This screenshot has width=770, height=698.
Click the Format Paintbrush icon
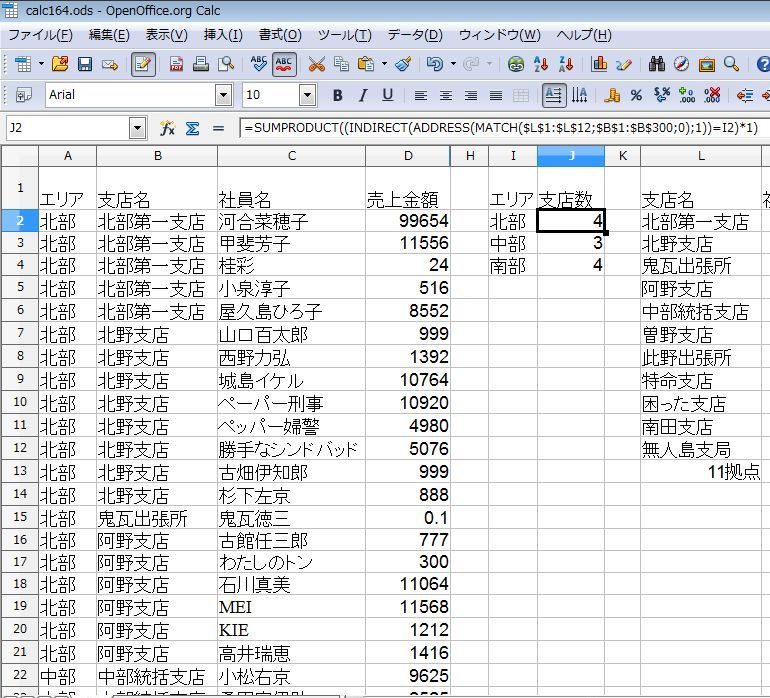[x=403, y=64]
